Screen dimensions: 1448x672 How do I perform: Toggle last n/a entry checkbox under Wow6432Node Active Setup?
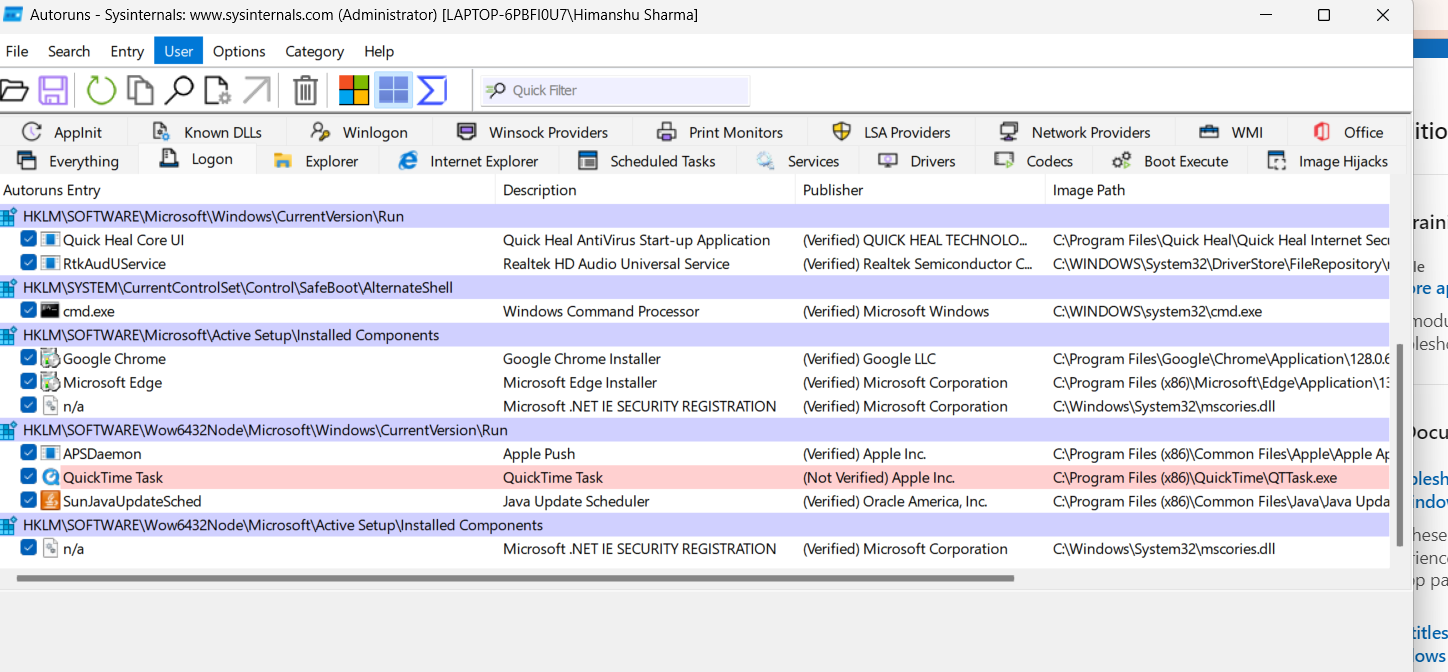[x=28, y=548]
